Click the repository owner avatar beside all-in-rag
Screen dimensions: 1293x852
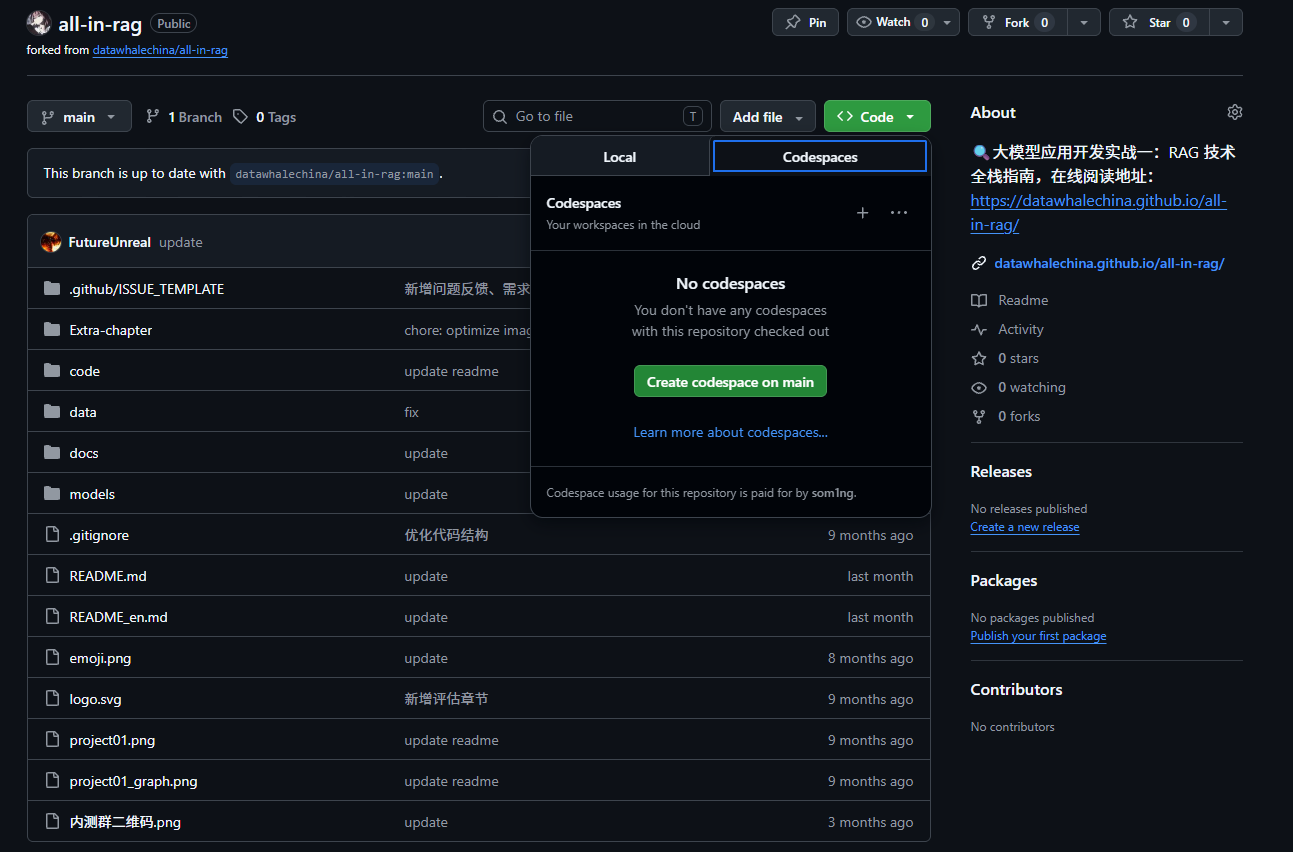coord(39,23)
